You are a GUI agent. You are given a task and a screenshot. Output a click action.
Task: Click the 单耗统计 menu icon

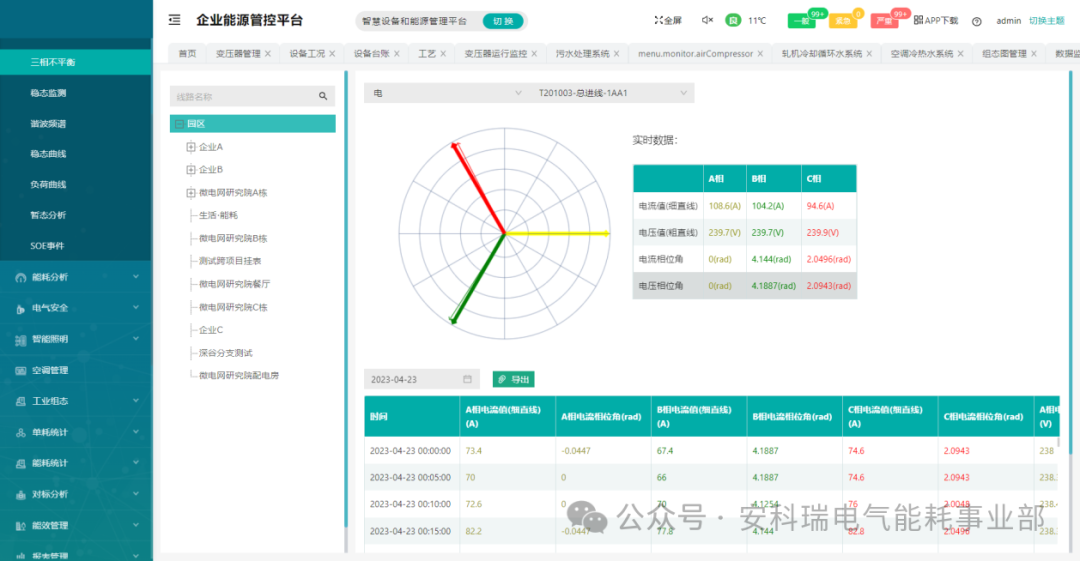(21, 433)
